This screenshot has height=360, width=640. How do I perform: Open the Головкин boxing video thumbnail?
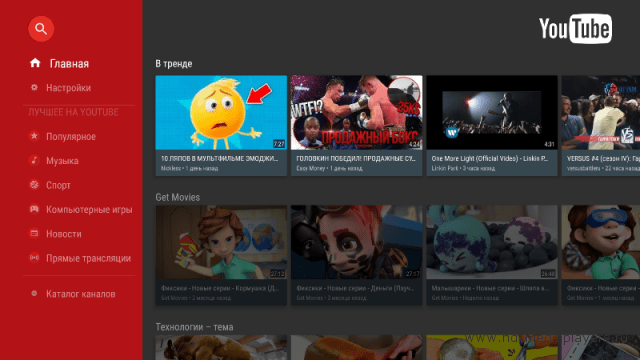[x=356, y=112]
